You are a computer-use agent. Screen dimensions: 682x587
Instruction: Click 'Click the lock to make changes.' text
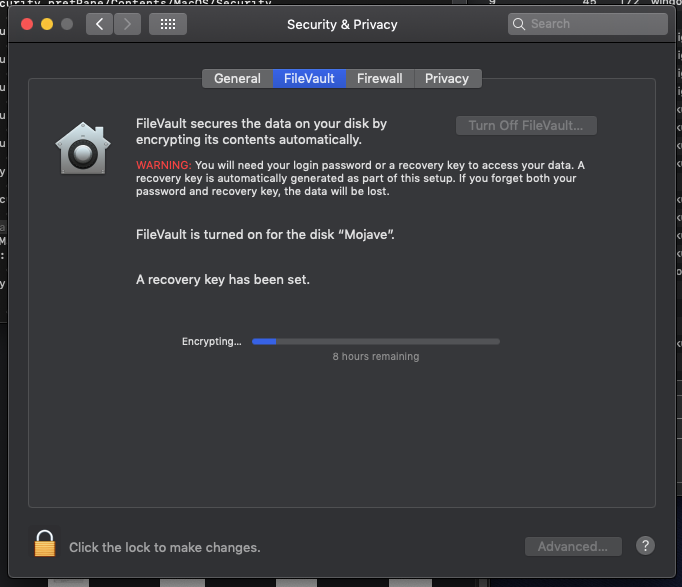tap(165, 547)
